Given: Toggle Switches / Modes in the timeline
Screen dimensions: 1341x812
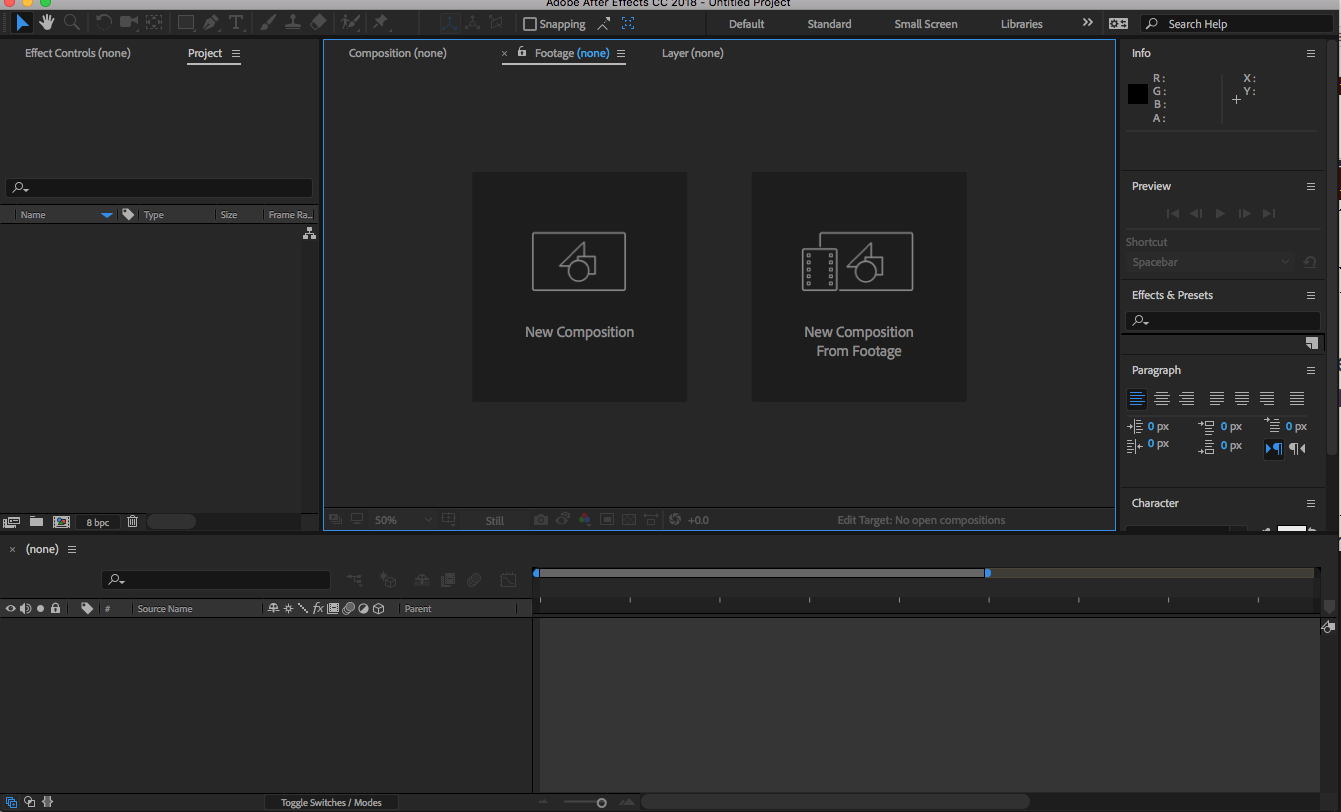Looking at the screenshot, I should pos(331,801).
